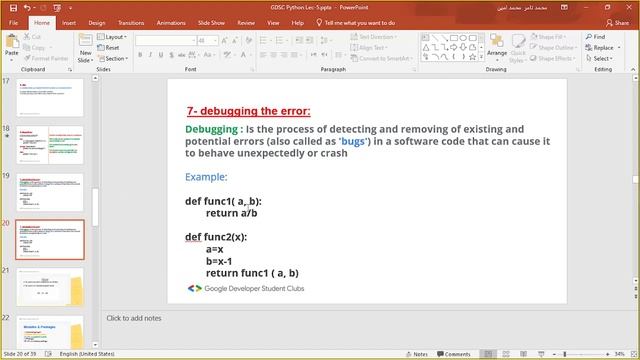Select the Oval shape in the shapes gallery
The image size is (640, 360).
[x=463, y=38]
